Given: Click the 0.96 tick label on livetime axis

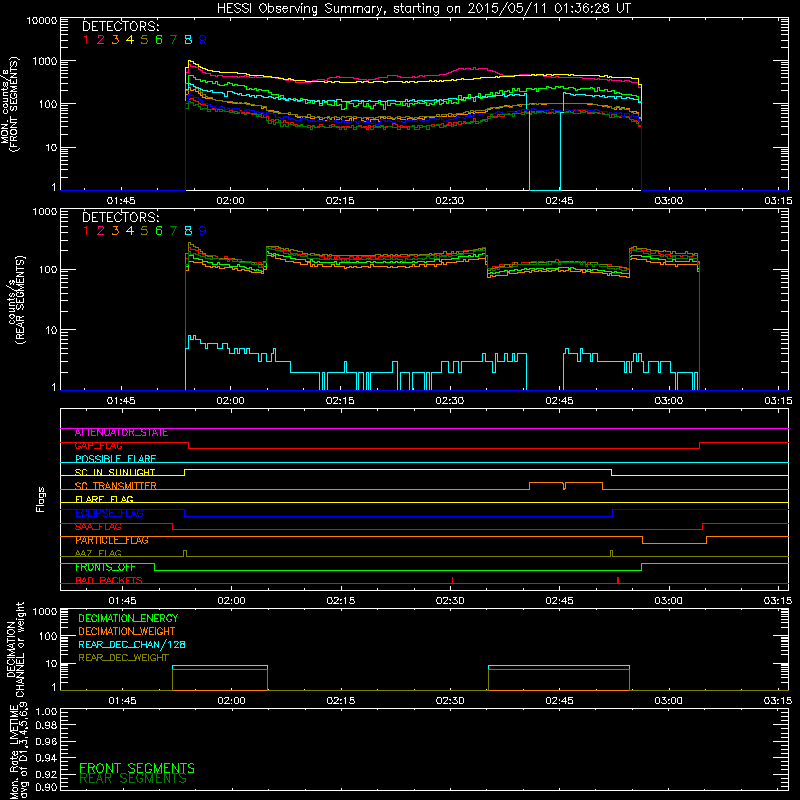Looking at the screenshot, I should [x=46, y=741].
